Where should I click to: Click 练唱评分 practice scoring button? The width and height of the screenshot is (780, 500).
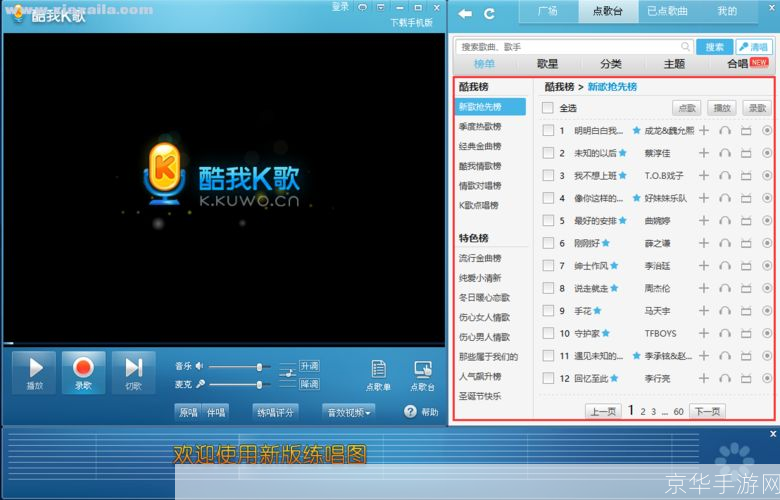coord(276,412)
